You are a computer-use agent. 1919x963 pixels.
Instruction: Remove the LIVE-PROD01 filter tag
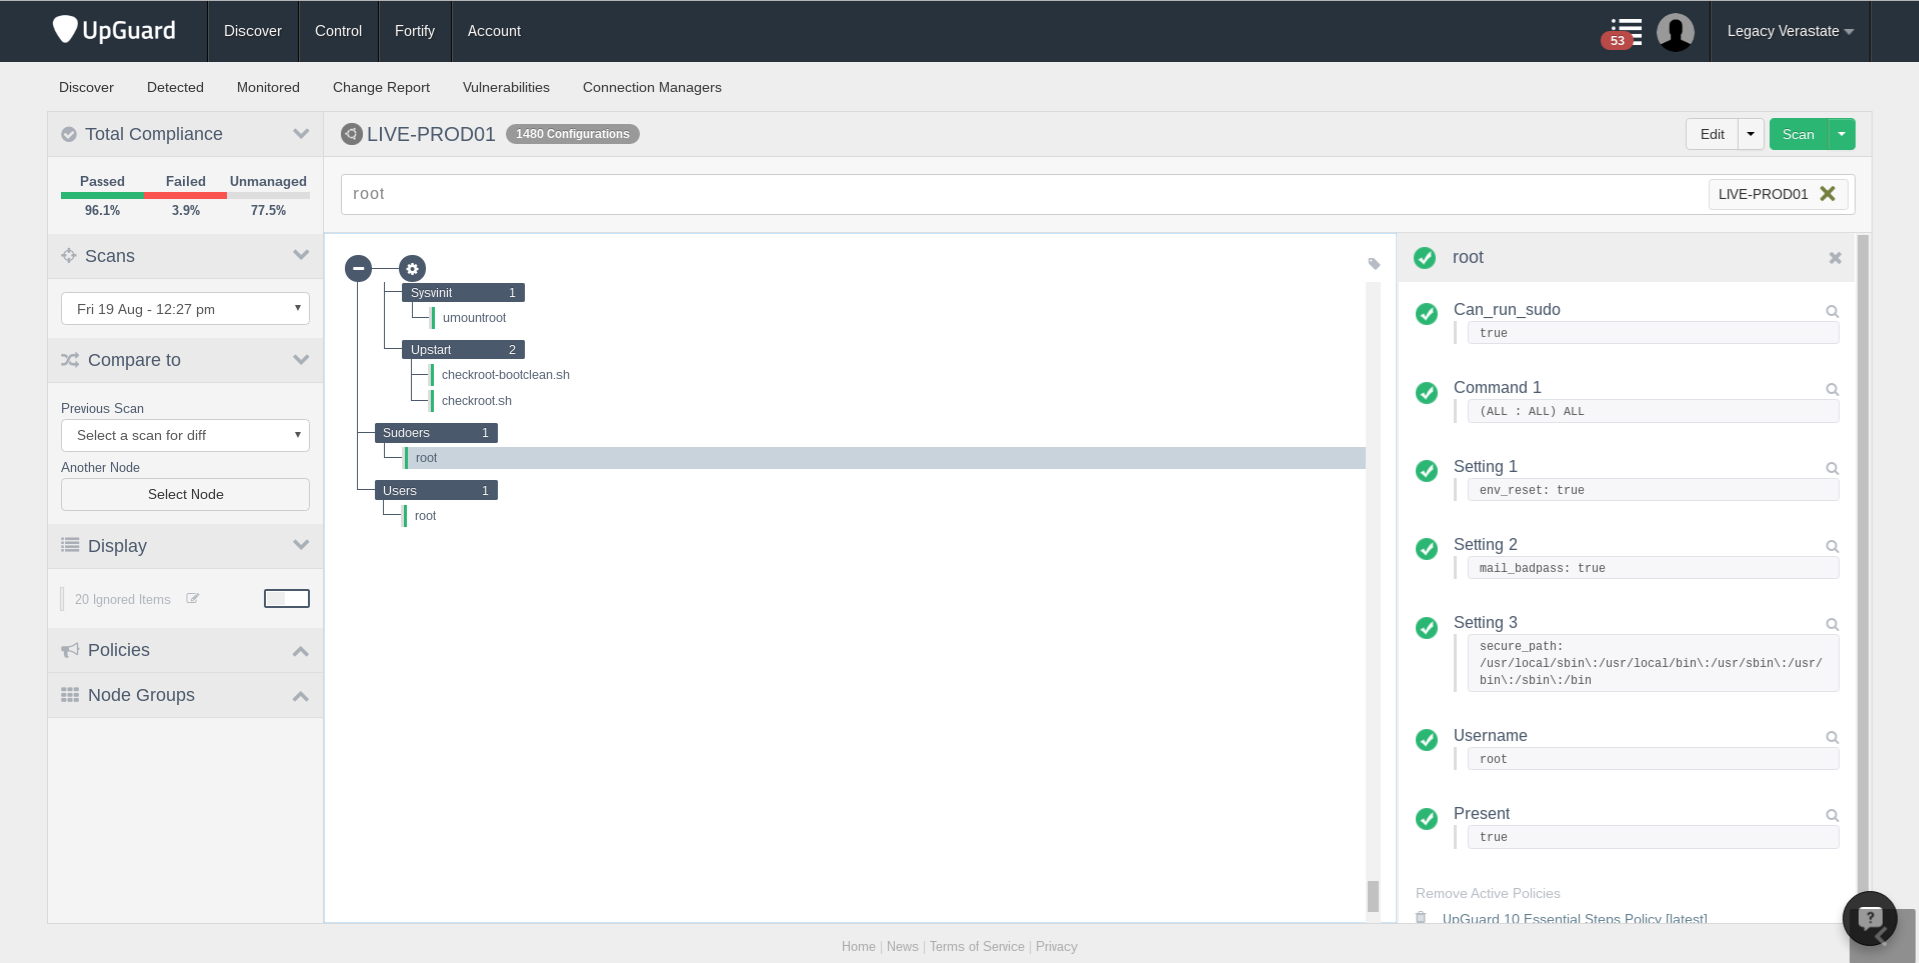click(1827, 194)
